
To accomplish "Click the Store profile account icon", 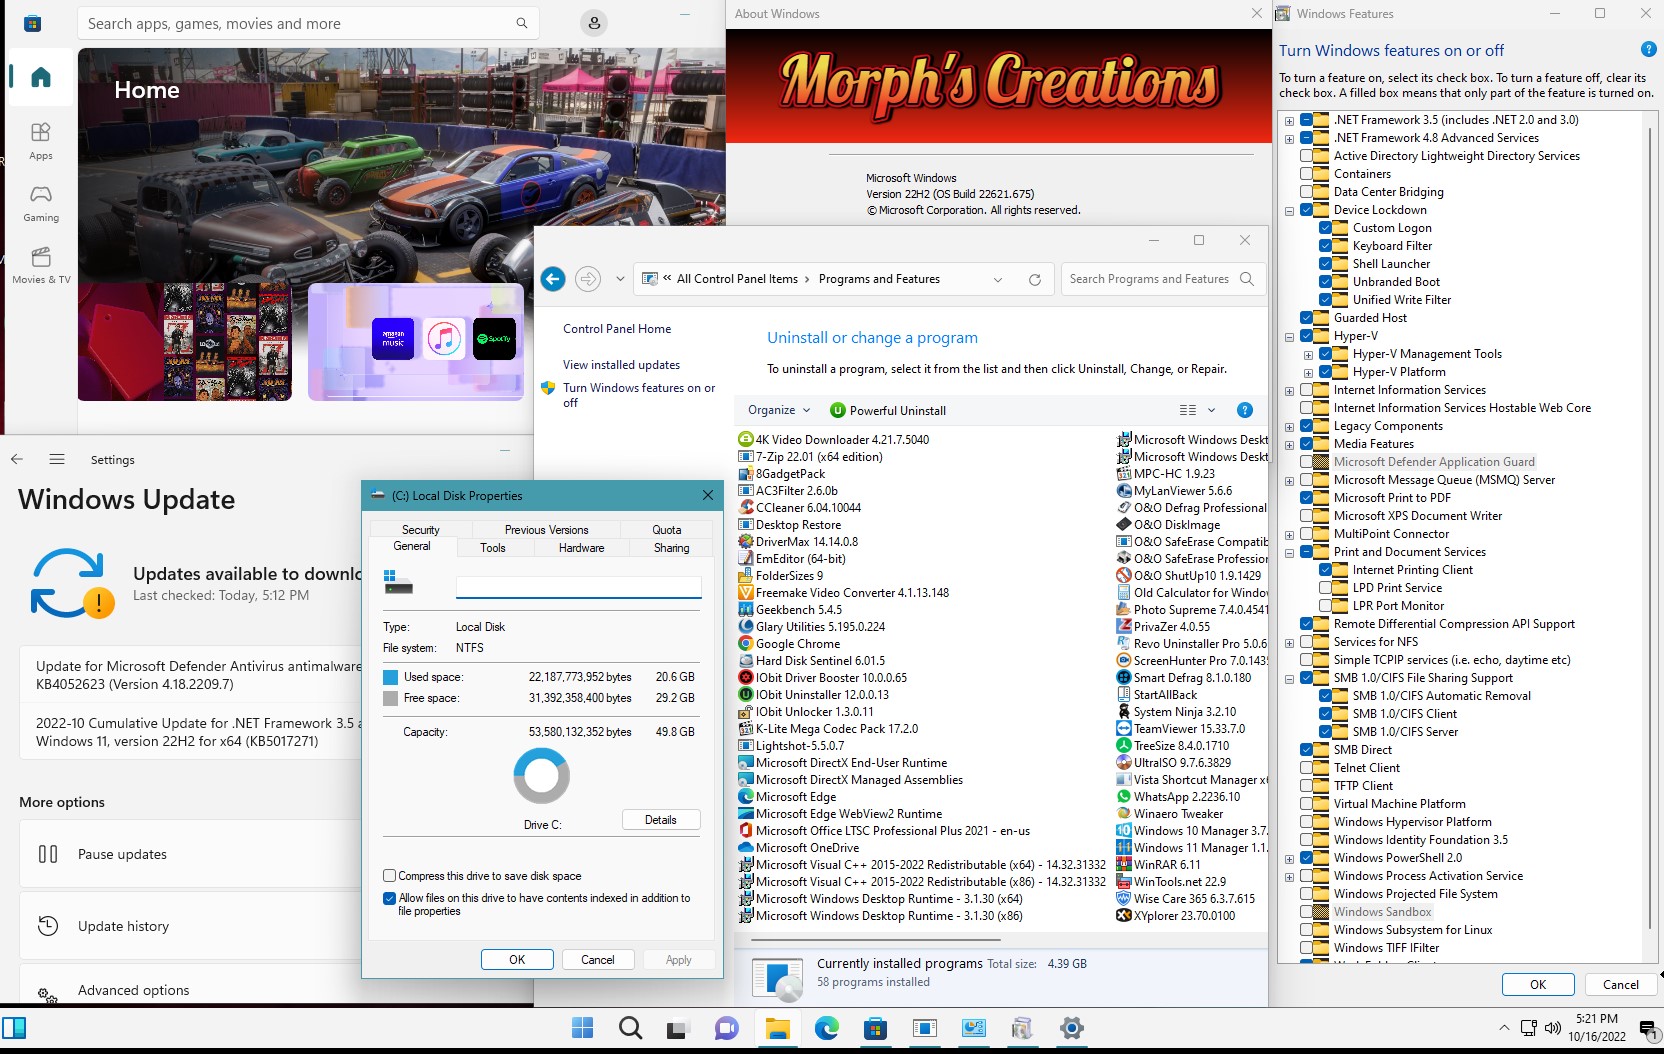I will [594, 23].
